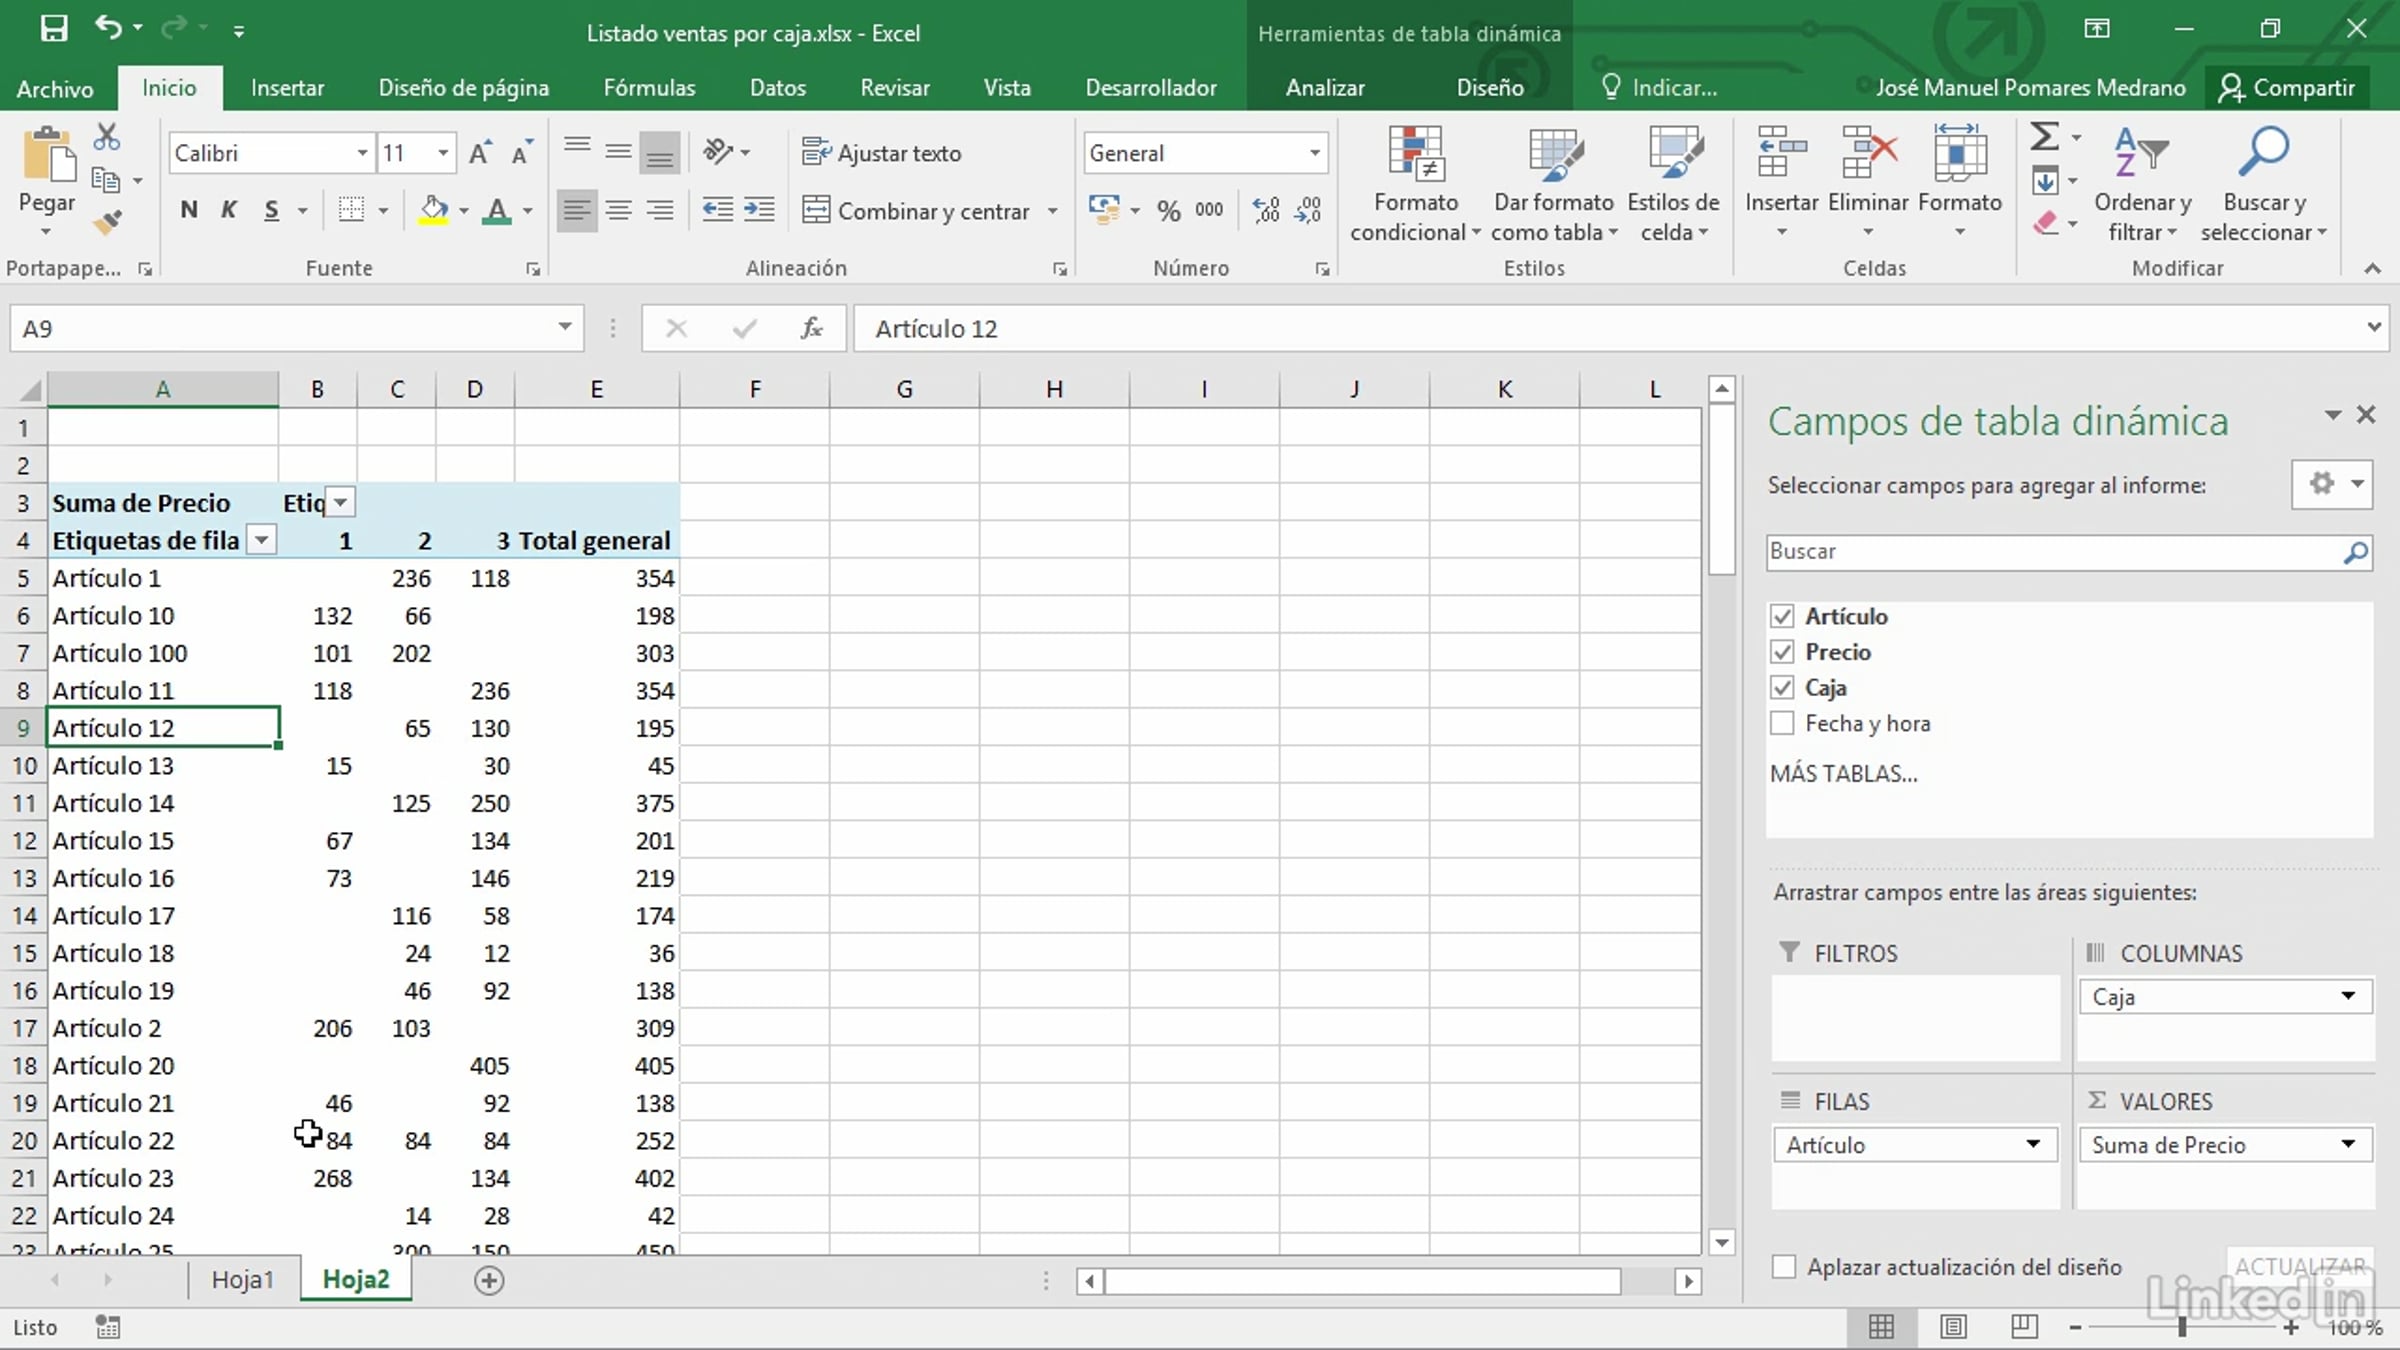Open column labels filter dropdown in B3

(340, 503)
